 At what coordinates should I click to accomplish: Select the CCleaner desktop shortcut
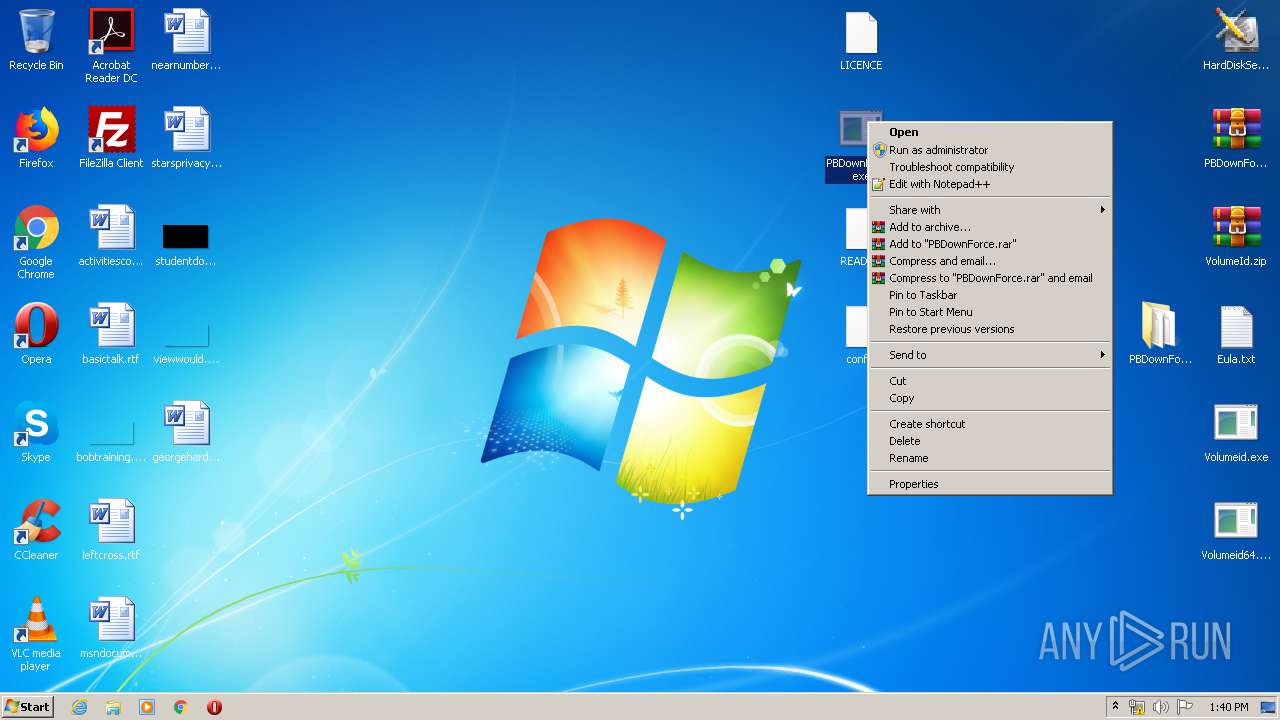coord(36,530)
